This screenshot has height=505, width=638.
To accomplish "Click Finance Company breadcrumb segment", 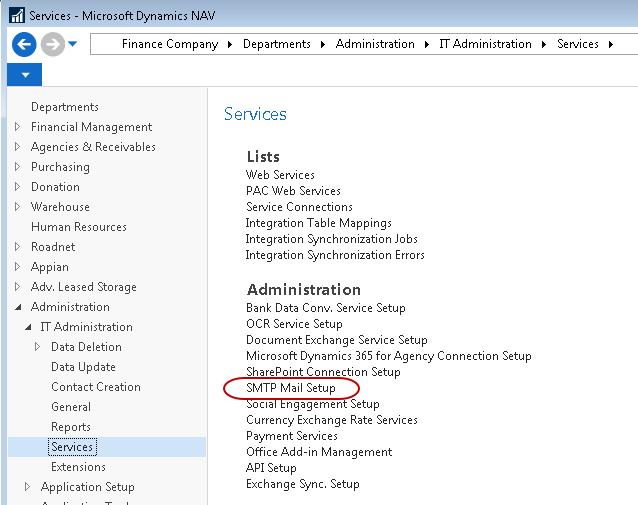I will (x=169, y=44).
